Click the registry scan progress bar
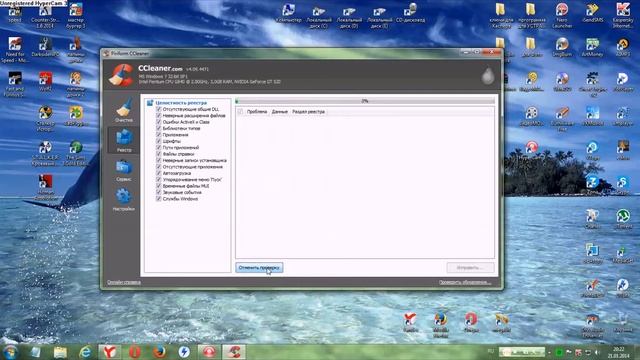 pyautogui.click(x=365, y=100)
